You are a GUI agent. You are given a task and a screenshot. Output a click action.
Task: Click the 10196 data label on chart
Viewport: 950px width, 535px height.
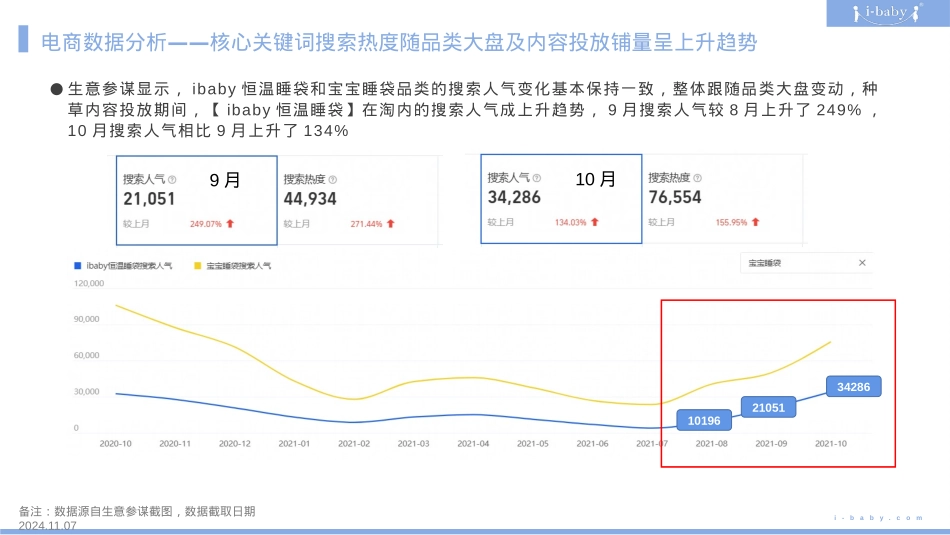click(704, 420)
